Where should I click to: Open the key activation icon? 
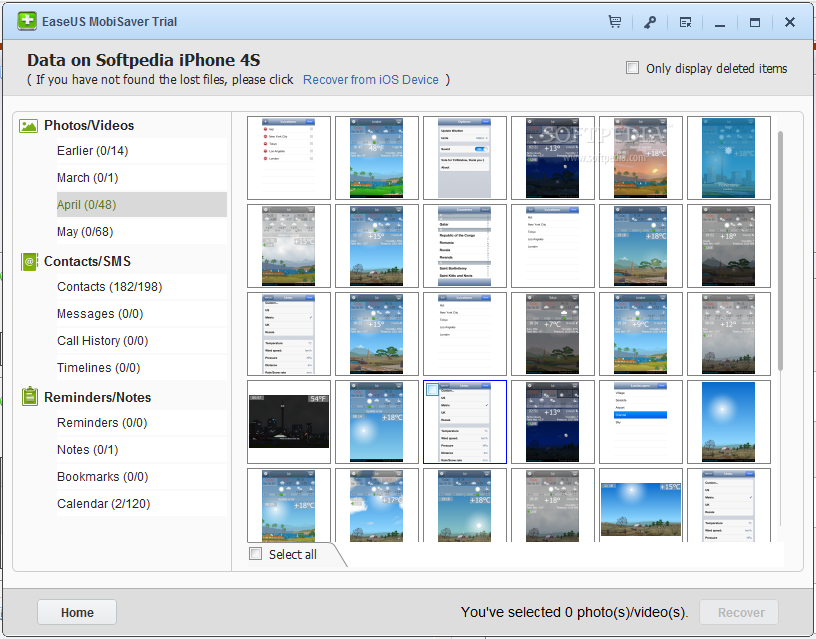650,22
